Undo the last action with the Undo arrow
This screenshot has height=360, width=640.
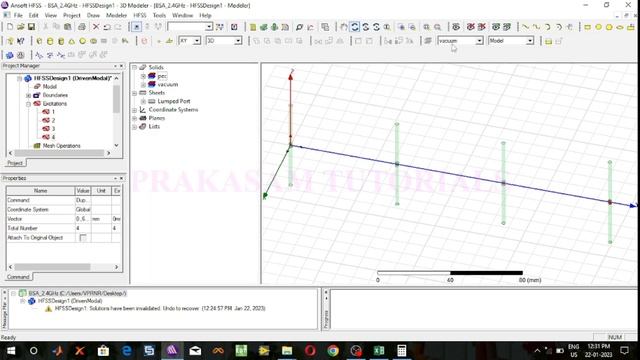(107, 27)
